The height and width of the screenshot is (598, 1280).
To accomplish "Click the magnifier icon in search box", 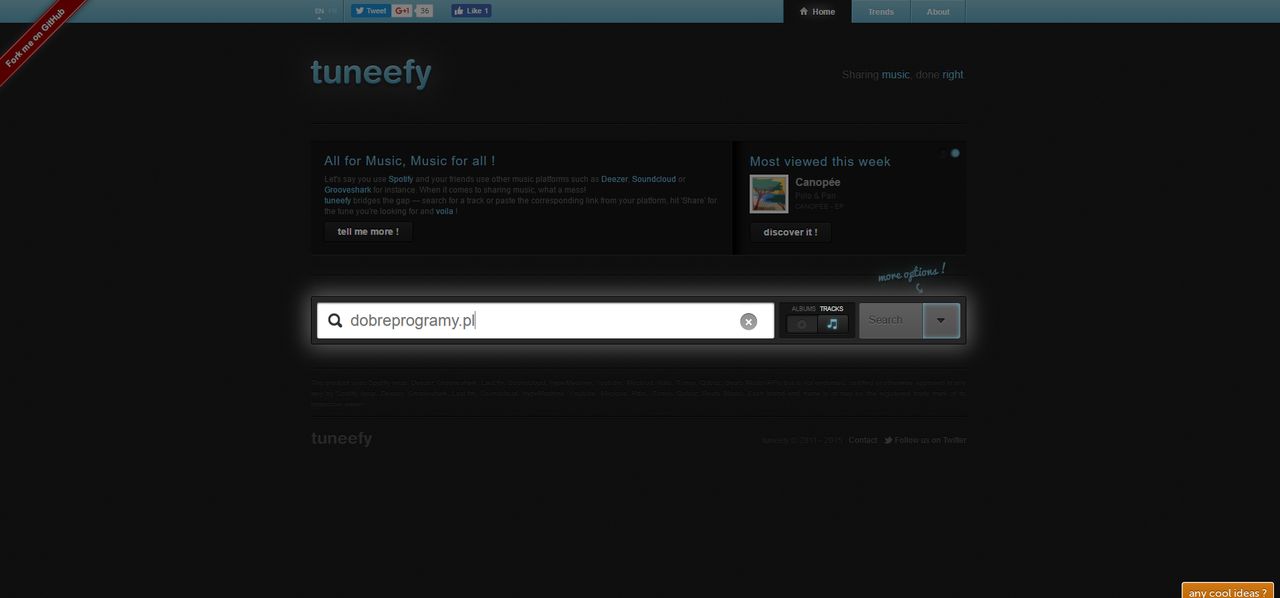I will 335,321.
